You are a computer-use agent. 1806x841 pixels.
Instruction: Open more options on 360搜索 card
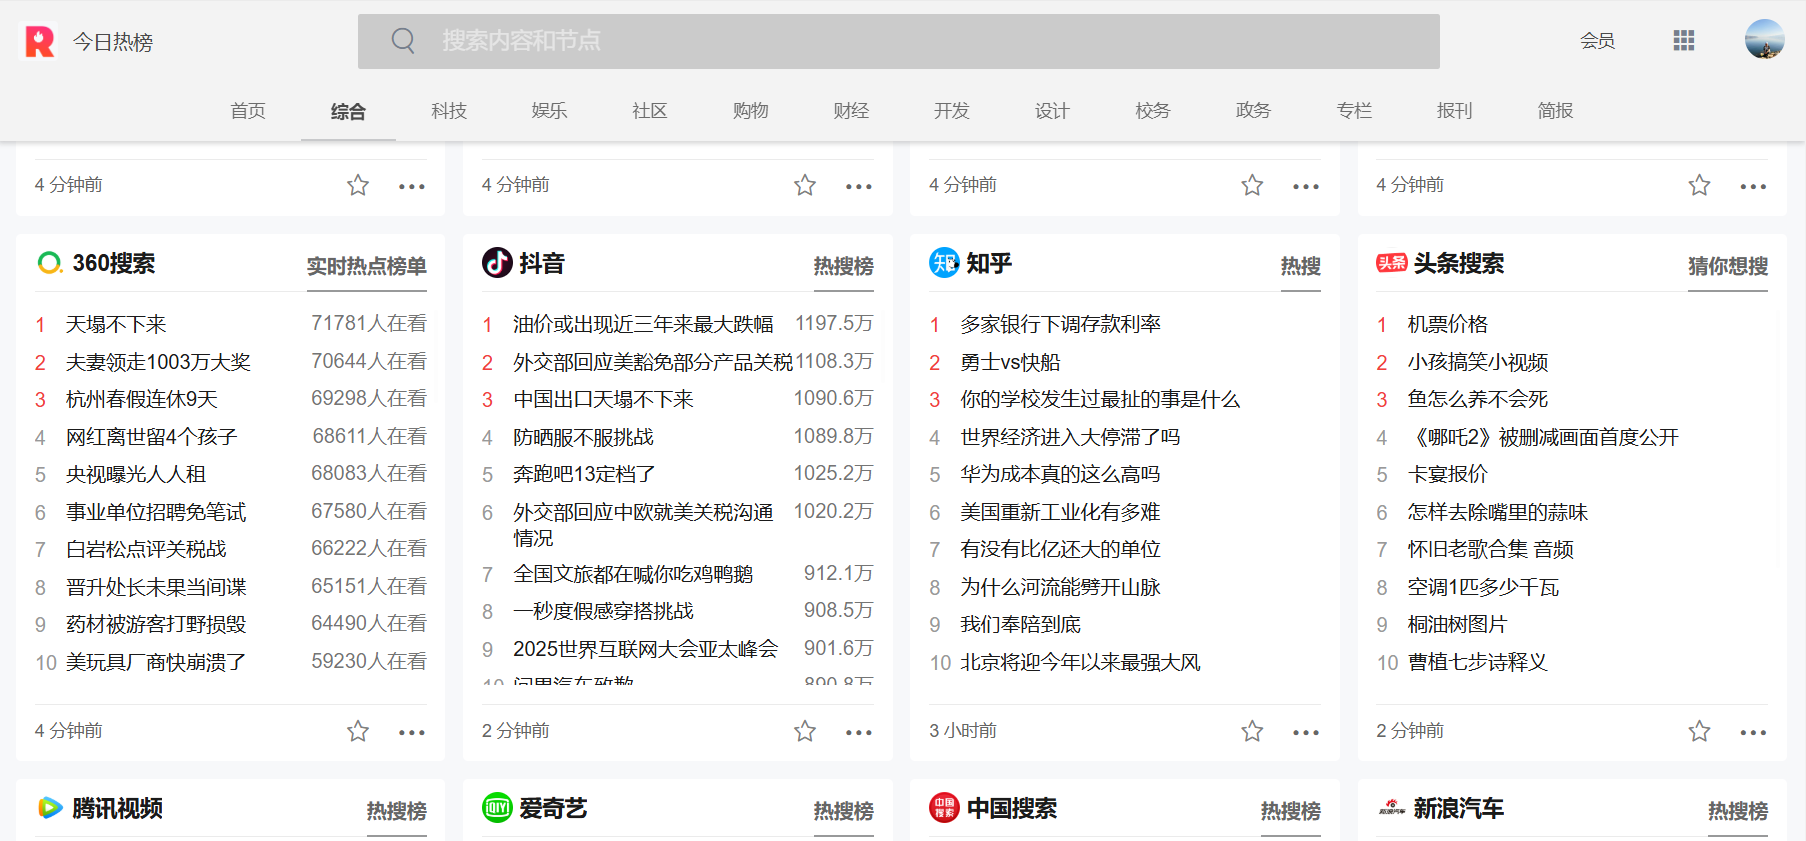point(412,732)
